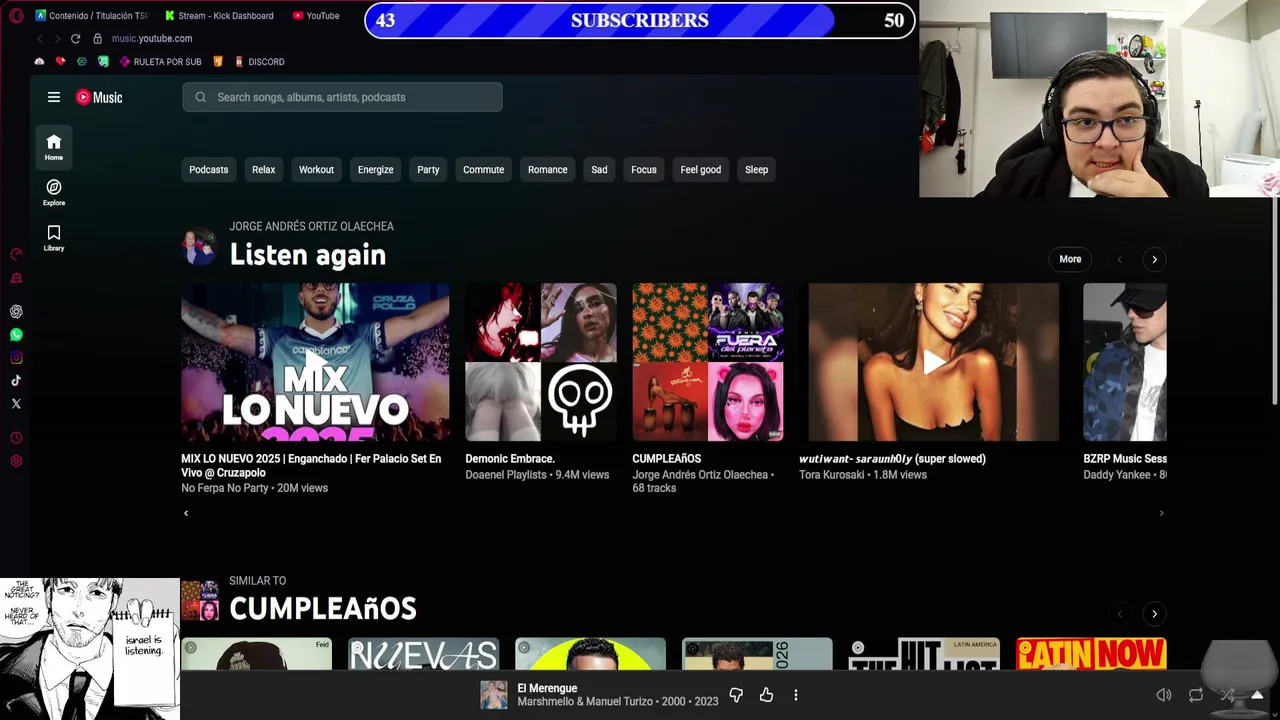
Task: Dislike the song El Merengue
Action: click(736, 695)
